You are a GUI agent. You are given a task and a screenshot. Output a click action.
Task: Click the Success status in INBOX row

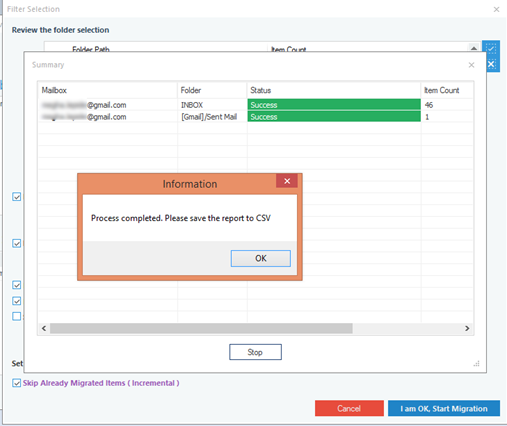click(334, 105)
